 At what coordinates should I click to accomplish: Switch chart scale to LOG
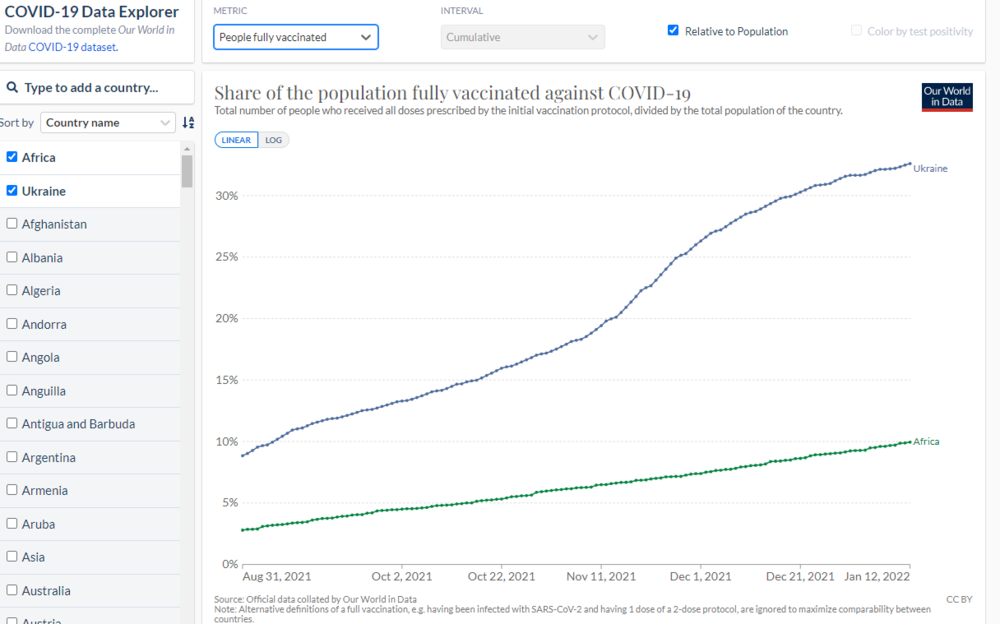point(273,140)
